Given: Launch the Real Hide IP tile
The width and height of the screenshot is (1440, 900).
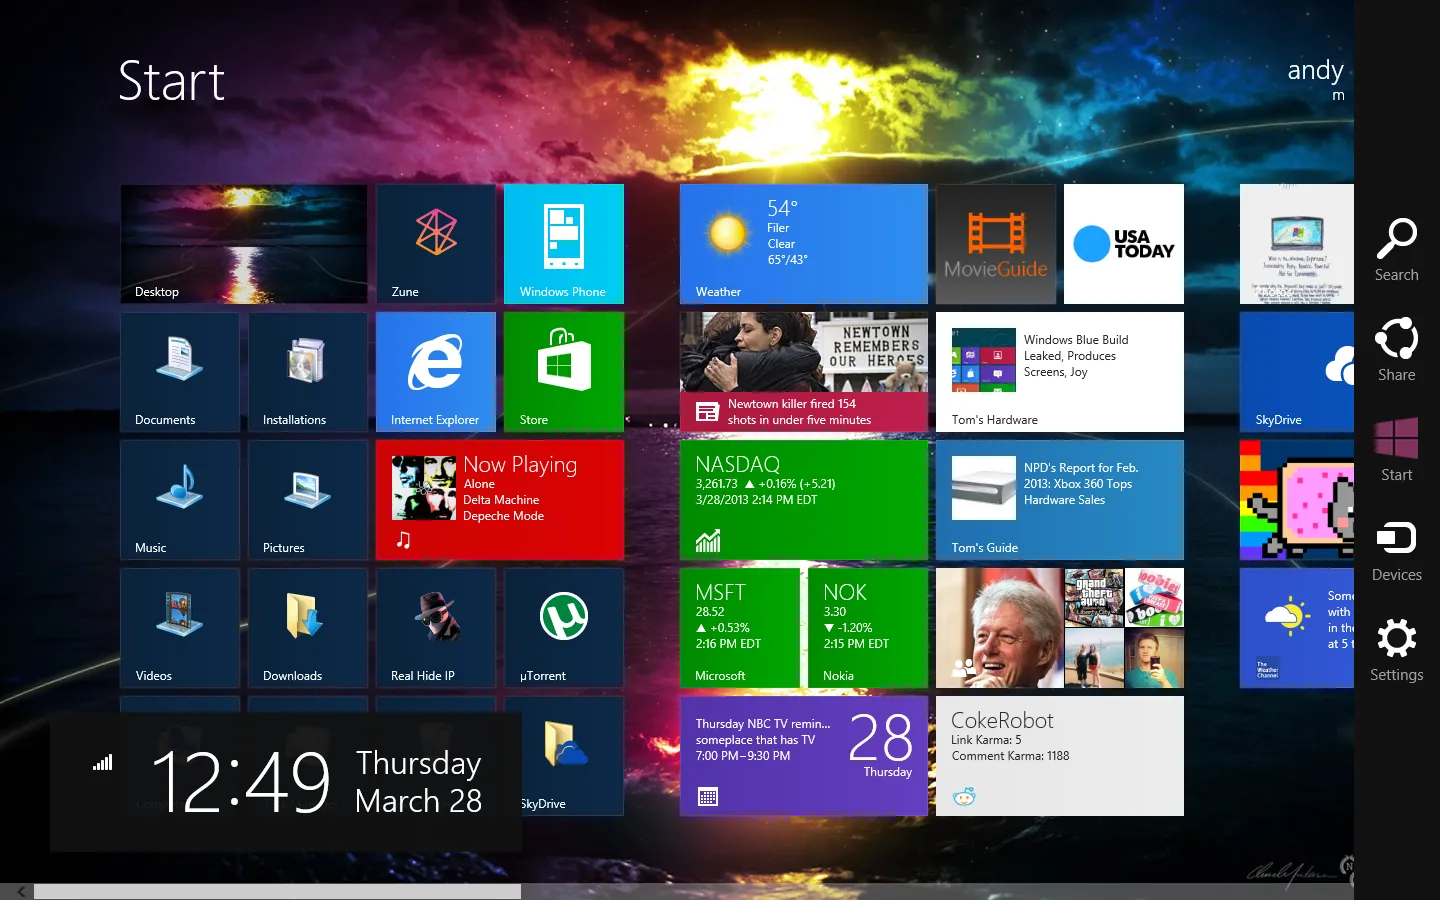Looking at the screenshot, I should click(436, 628).
